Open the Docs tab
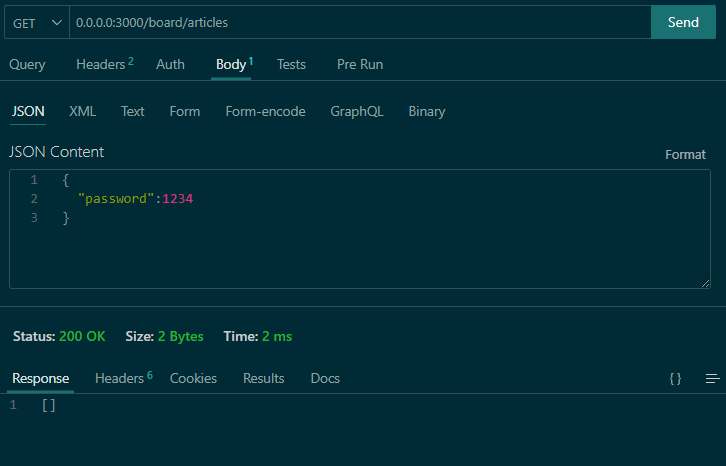726x466 pixels. (x=325, y=378)
